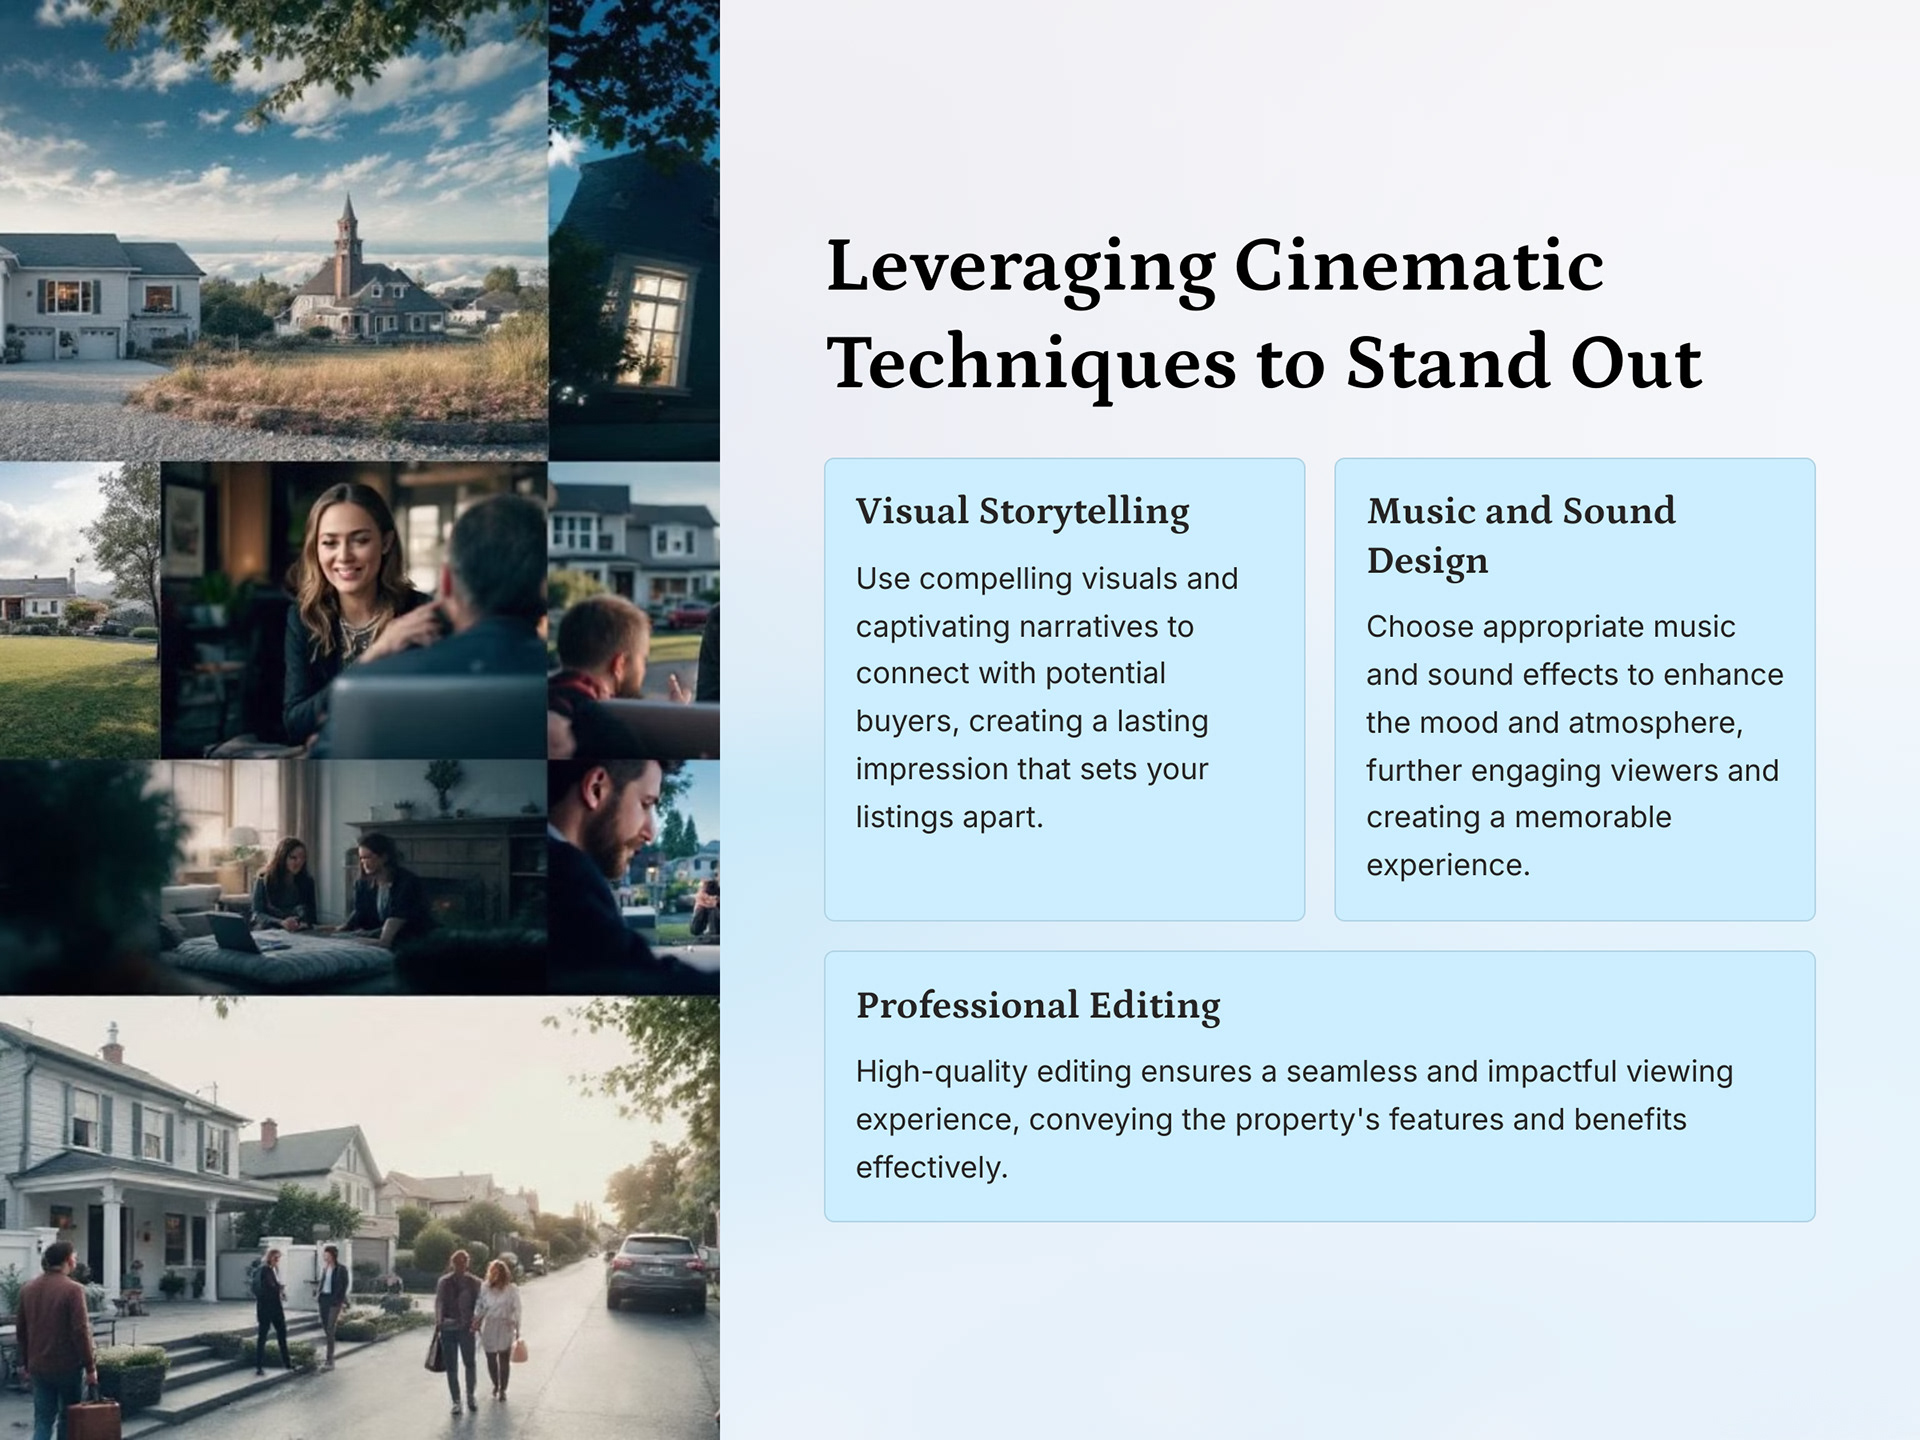
Task: Select the 'Professional Editing' card heading
Action: coord(1038,1005)
